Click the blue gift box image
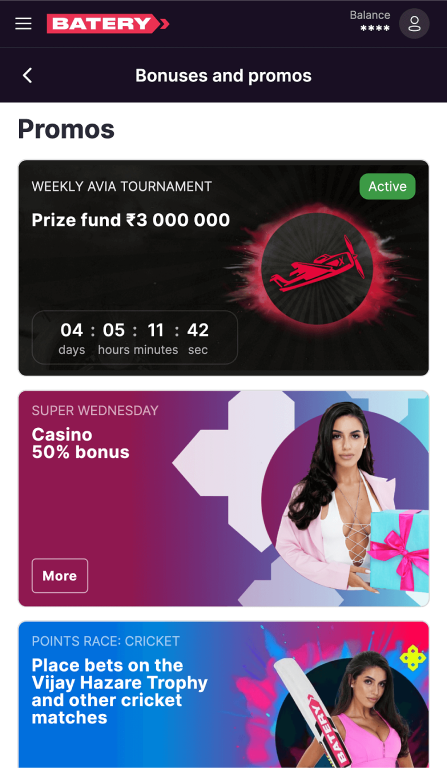The height and width of the screenshot is (768, 447). click(x=399, y=551)
